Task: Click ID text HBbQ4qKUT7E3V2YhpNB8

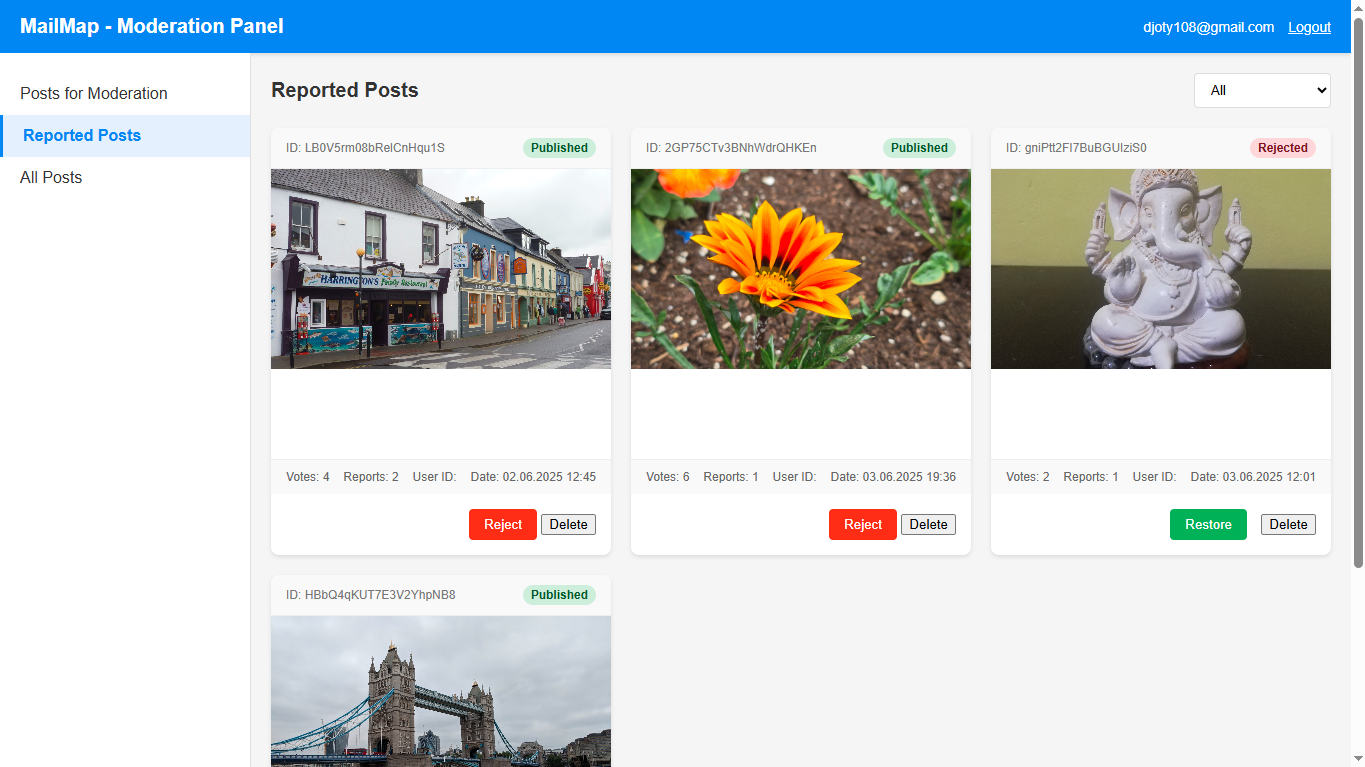Action: point(370,595)
